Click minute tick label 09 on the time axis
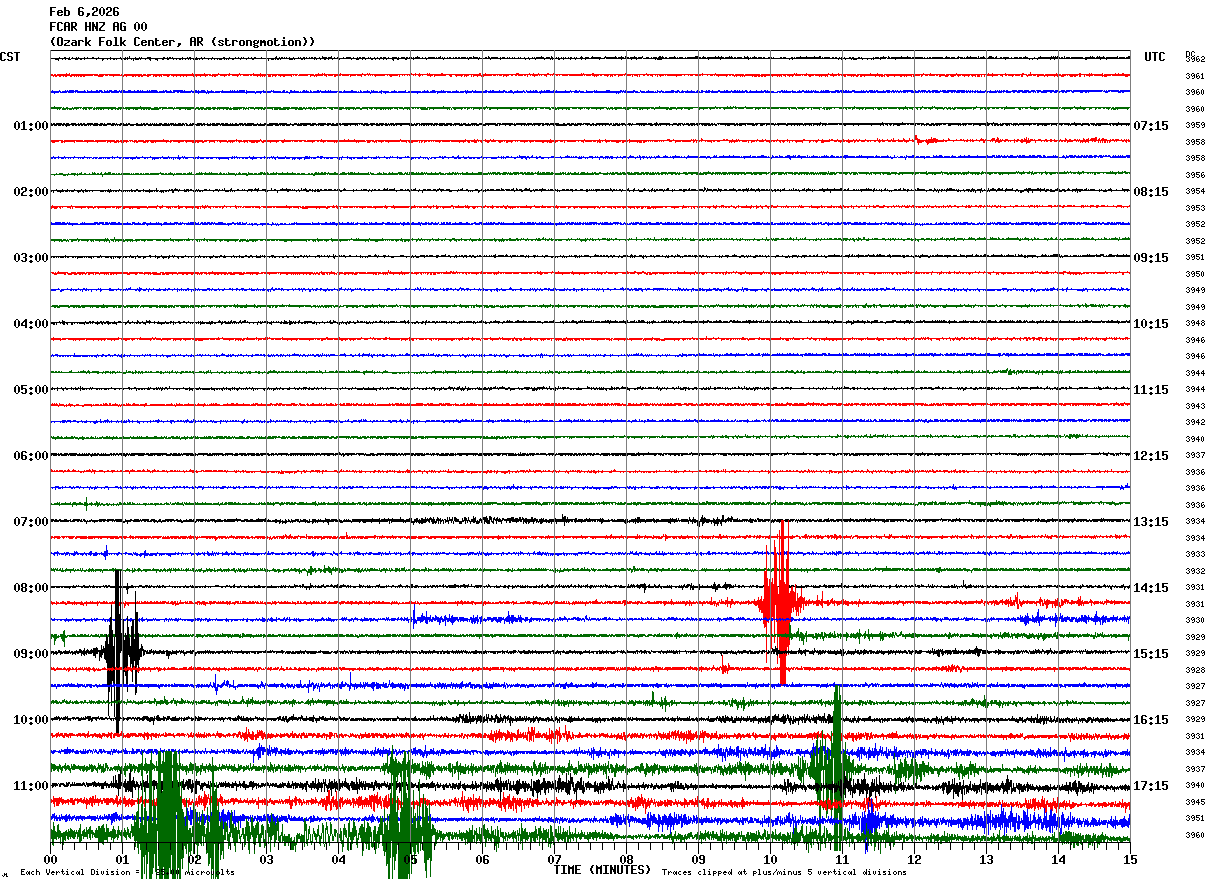The image size is (1210, 886). (x=698, y=860)
